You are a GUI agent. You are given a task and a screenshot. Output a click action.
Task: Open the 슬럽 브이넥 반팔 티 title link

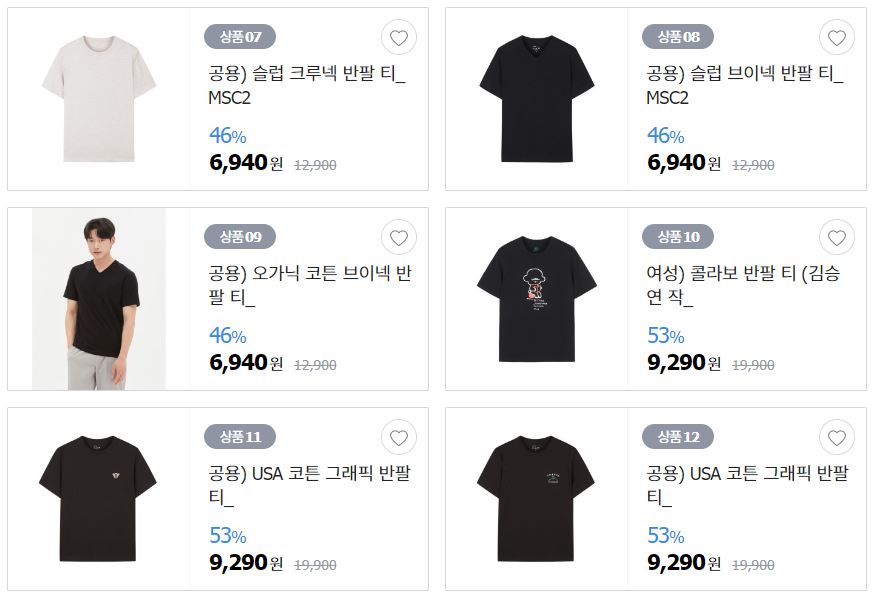tap(745, 85)
